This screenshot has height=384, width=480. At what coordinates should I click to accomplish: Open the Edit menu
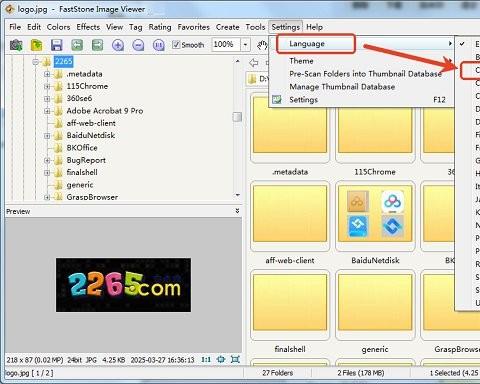coord(34,27)
